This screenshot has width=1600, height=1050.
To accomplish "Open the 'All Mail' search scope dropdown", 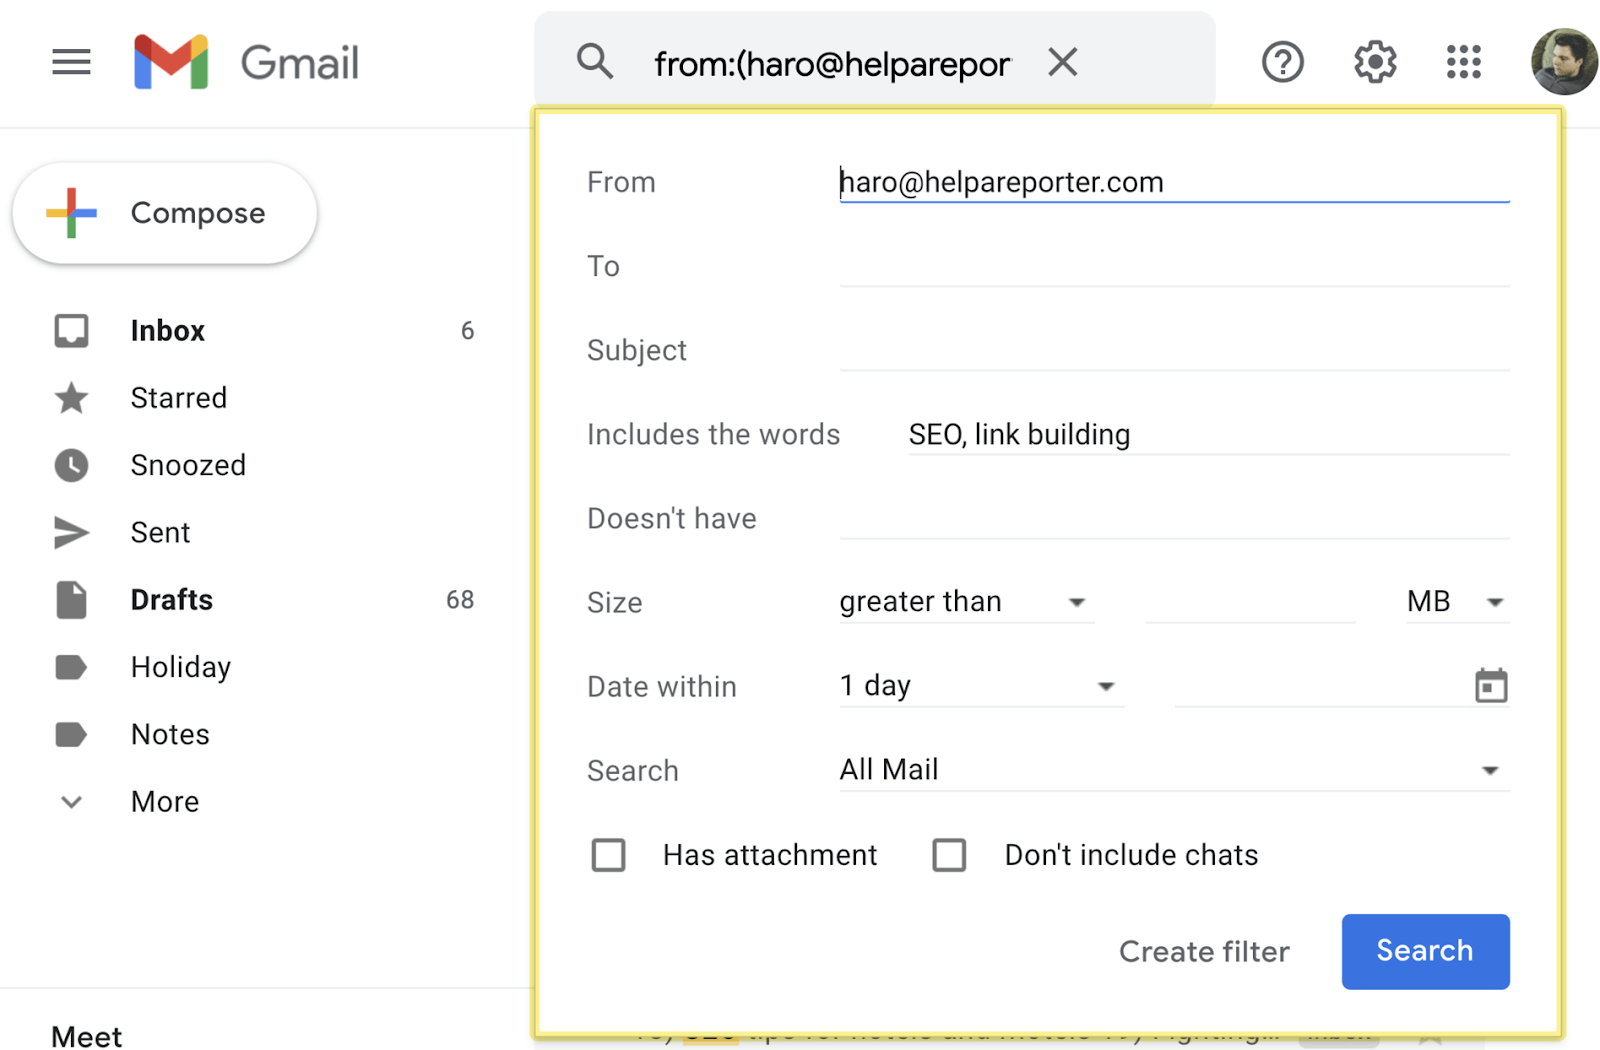I will (x=1172, y=770).
